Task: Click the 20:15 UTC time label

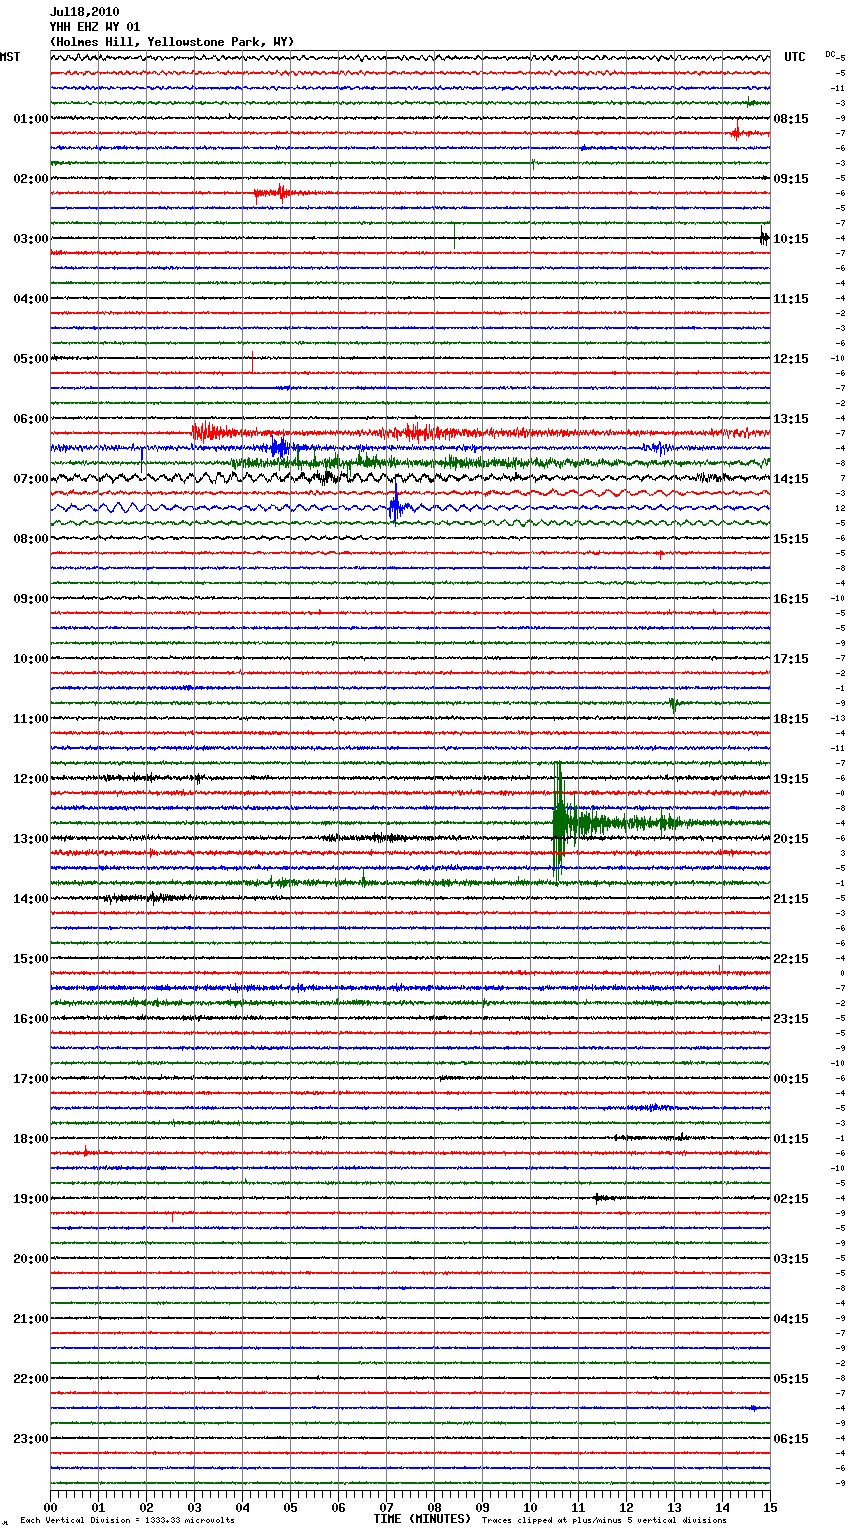Action: tap(791, 839)
